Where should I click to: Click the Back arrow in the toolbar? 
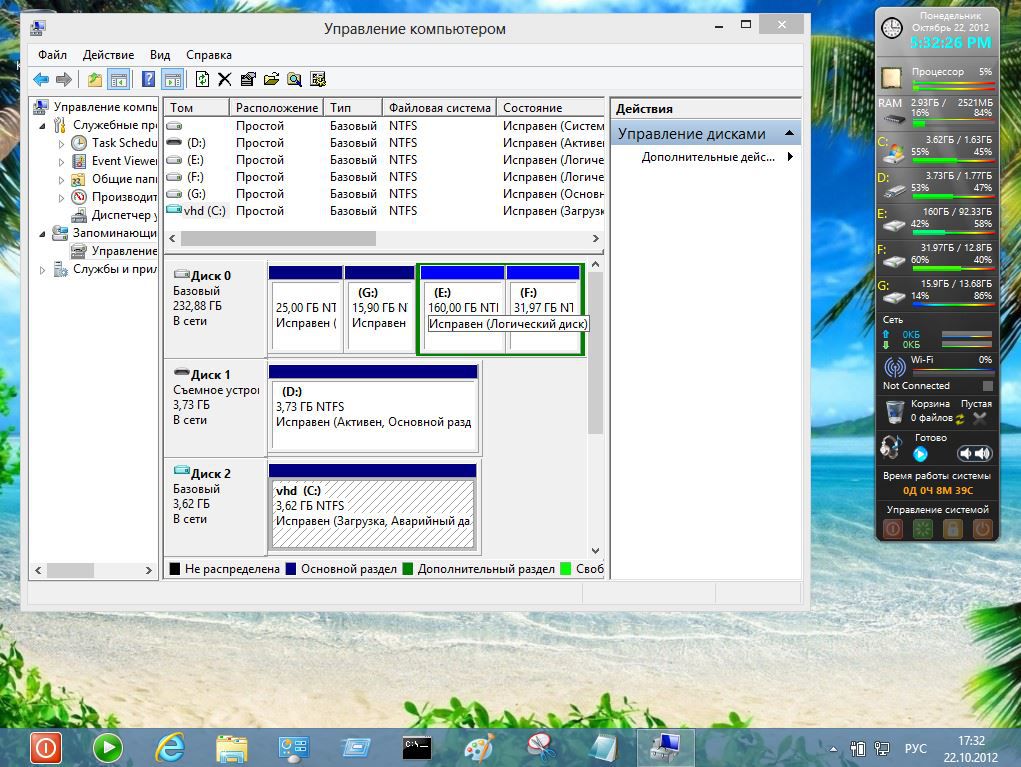point(40,80)
